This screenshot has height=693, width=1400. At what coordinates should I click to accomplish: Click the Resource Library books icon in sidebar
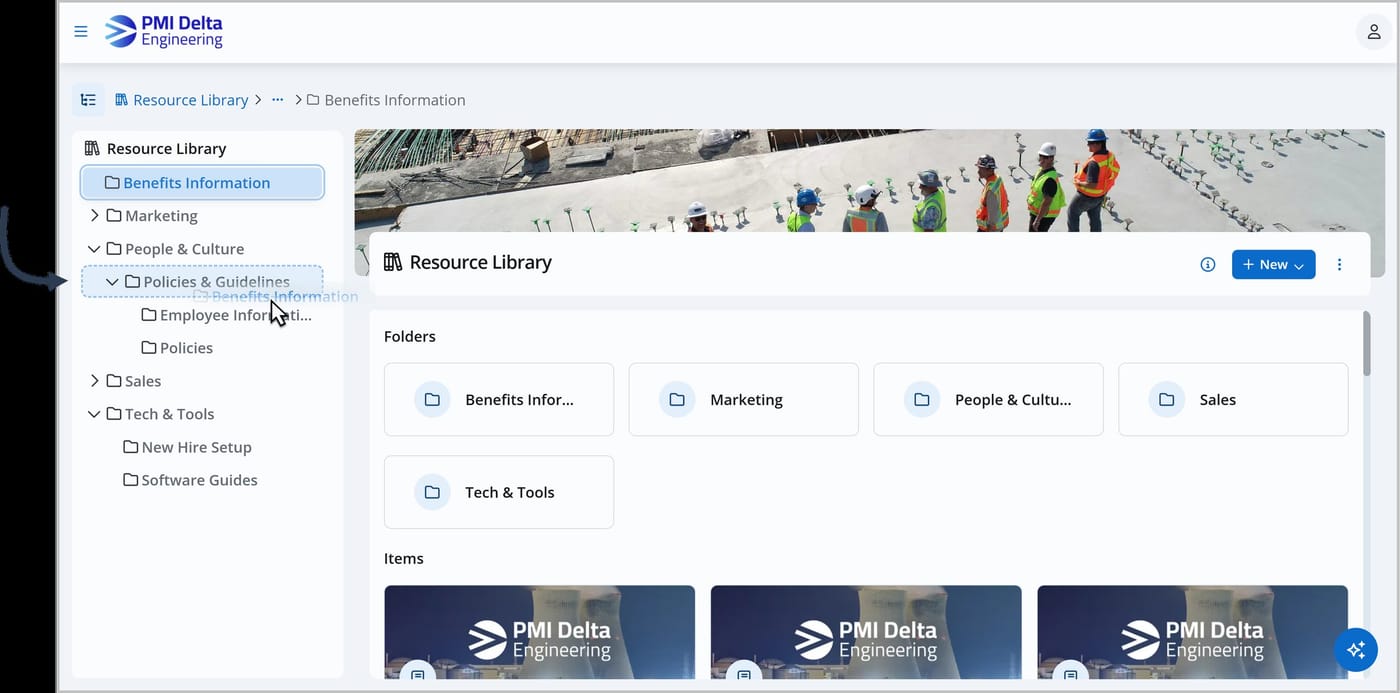pyautogui.click(x=92, y=148)
